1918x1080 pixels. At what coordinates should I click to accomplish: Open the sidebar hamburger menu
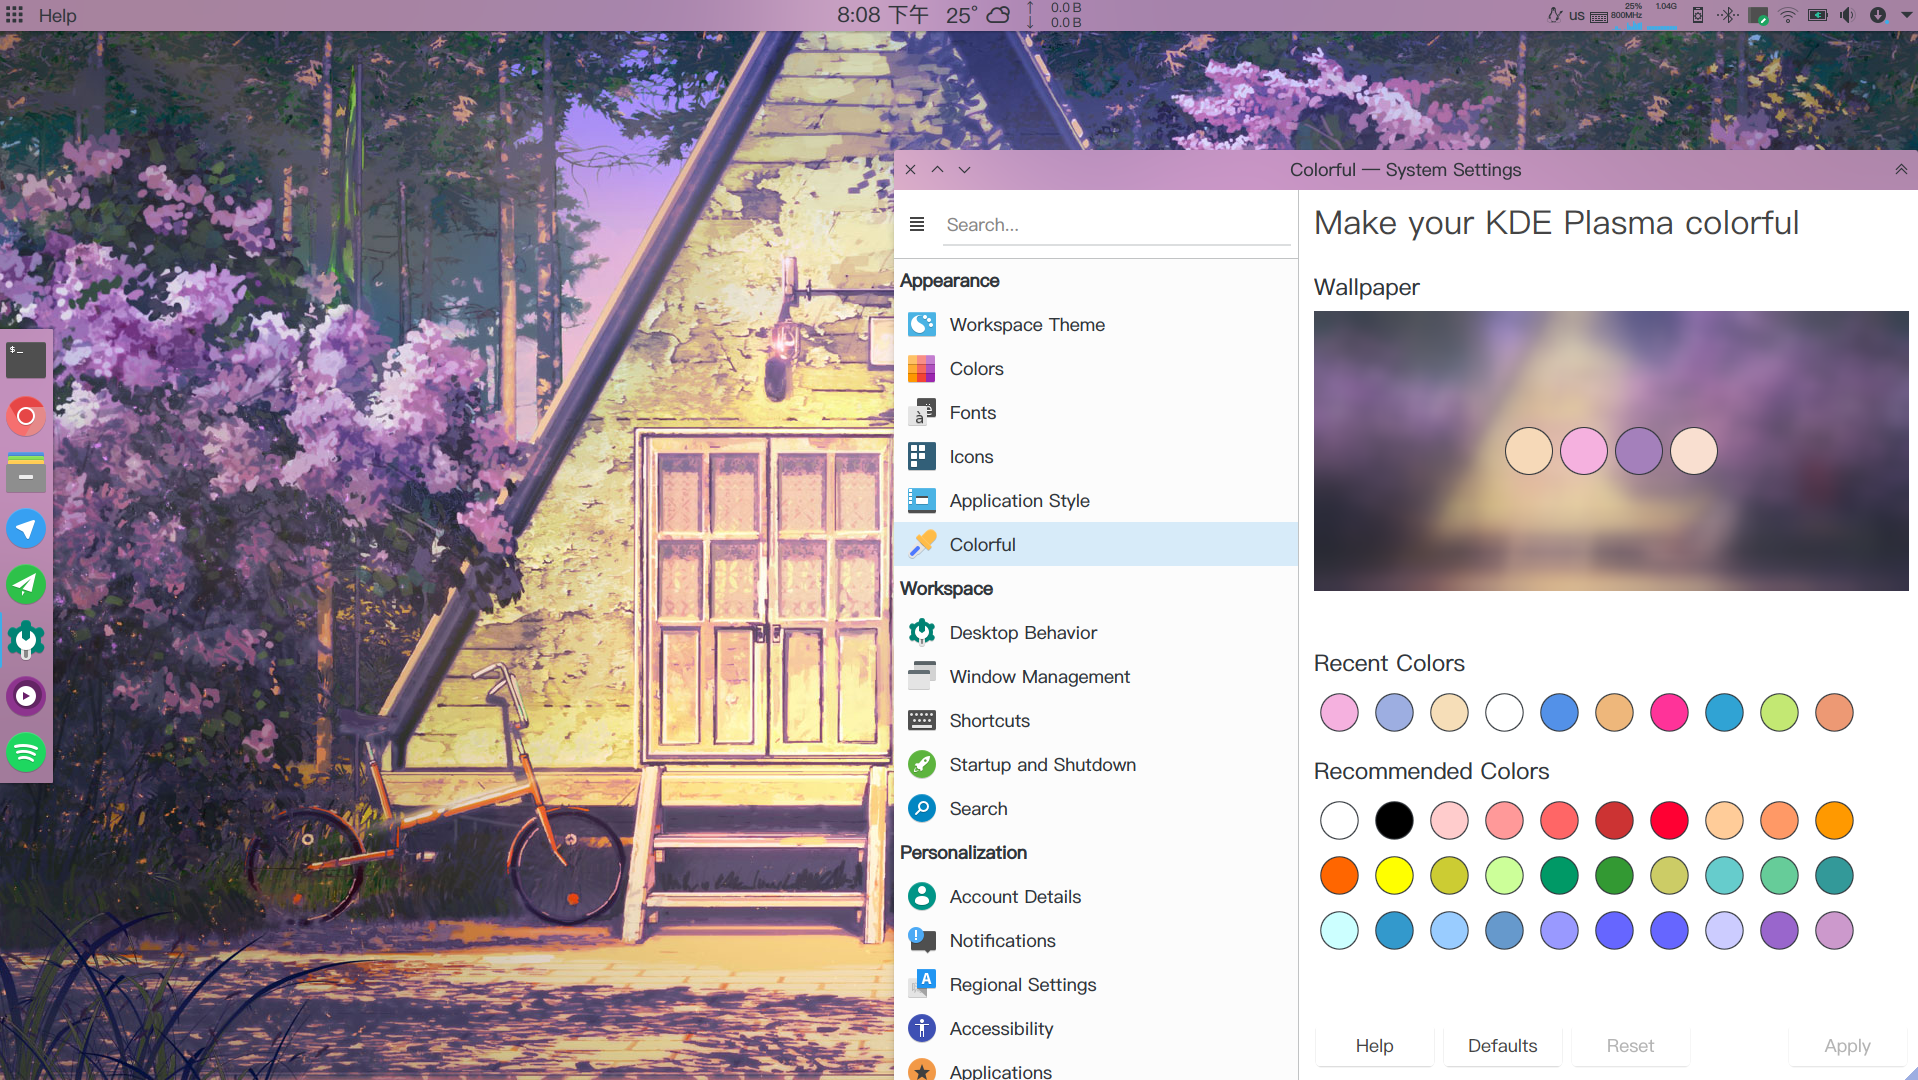tap(917, 224)
